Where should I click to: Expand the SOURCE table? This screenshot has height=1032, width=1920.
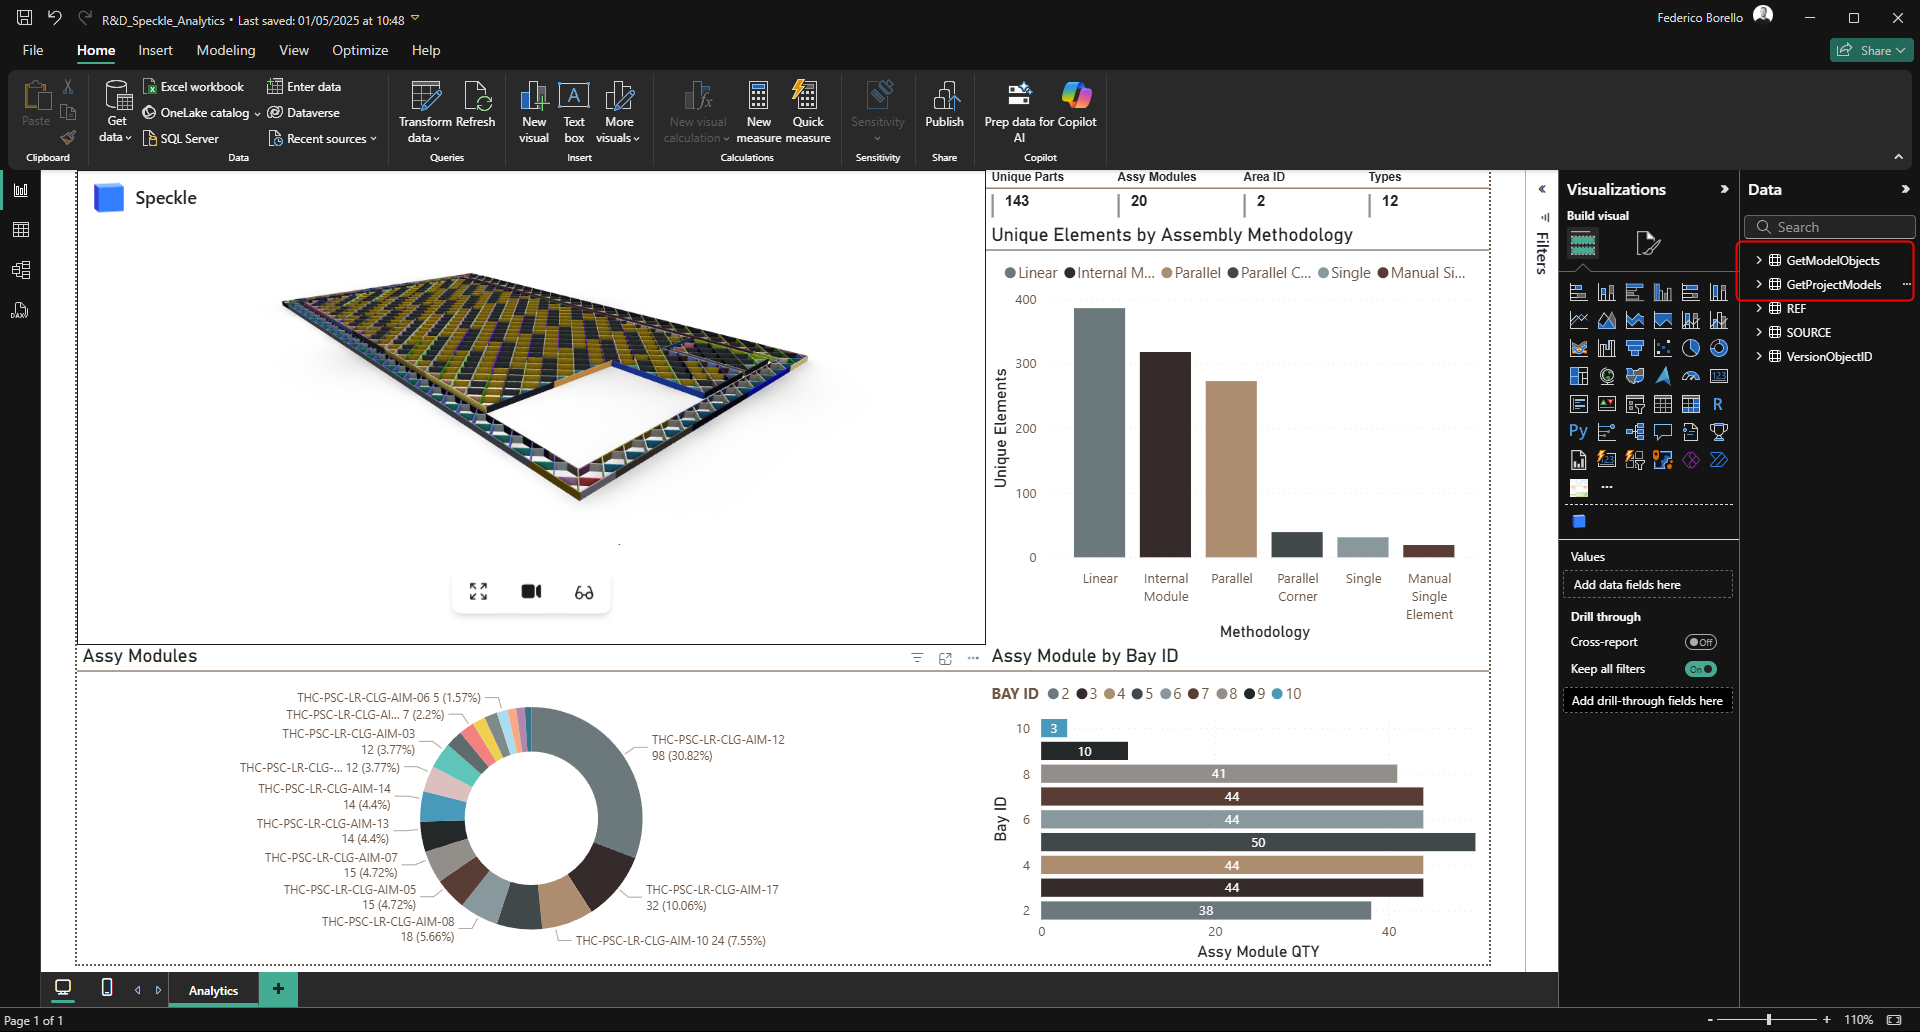(x=1759, y=332)
